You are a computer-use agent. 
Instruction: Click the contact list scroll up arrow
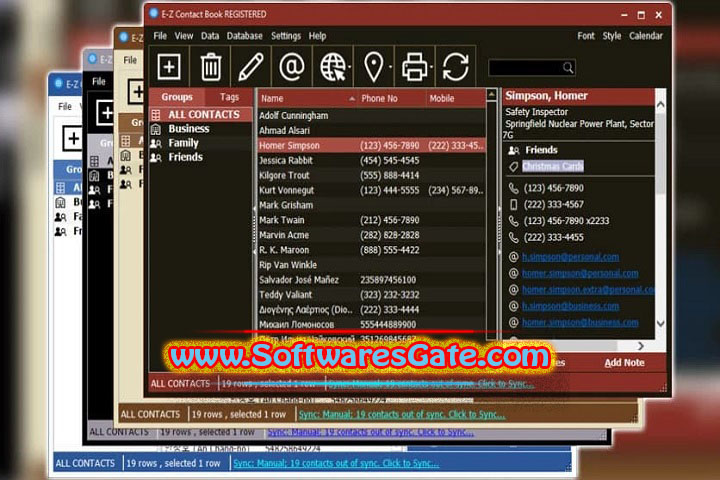point(491,95)
